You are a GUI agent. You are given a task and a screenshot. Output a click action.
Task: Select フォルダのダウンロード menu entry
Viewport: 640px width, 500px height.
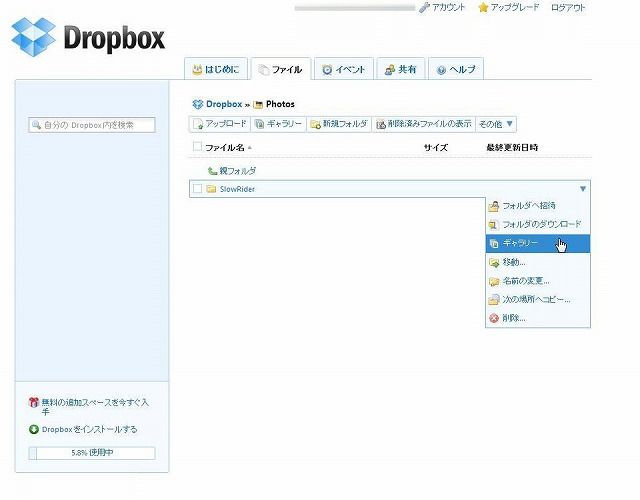point(538,225)
